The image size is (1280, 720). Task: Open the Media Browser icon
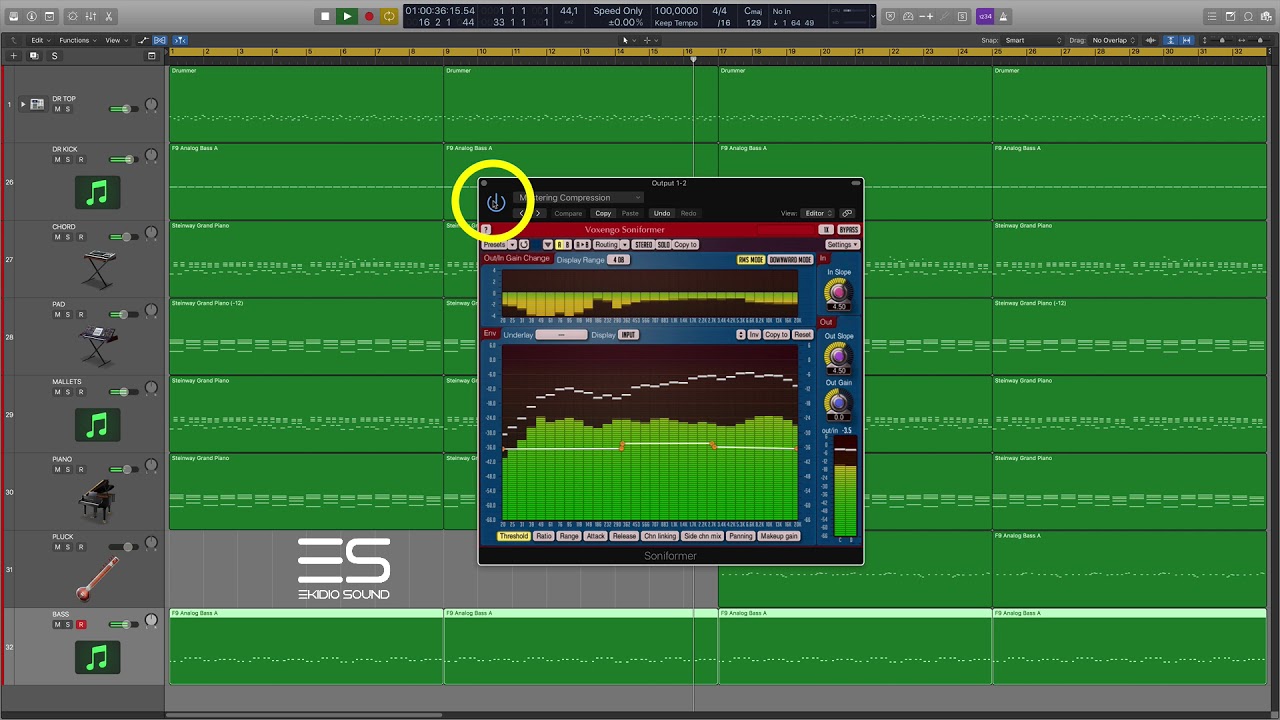tap(1266, 16)
